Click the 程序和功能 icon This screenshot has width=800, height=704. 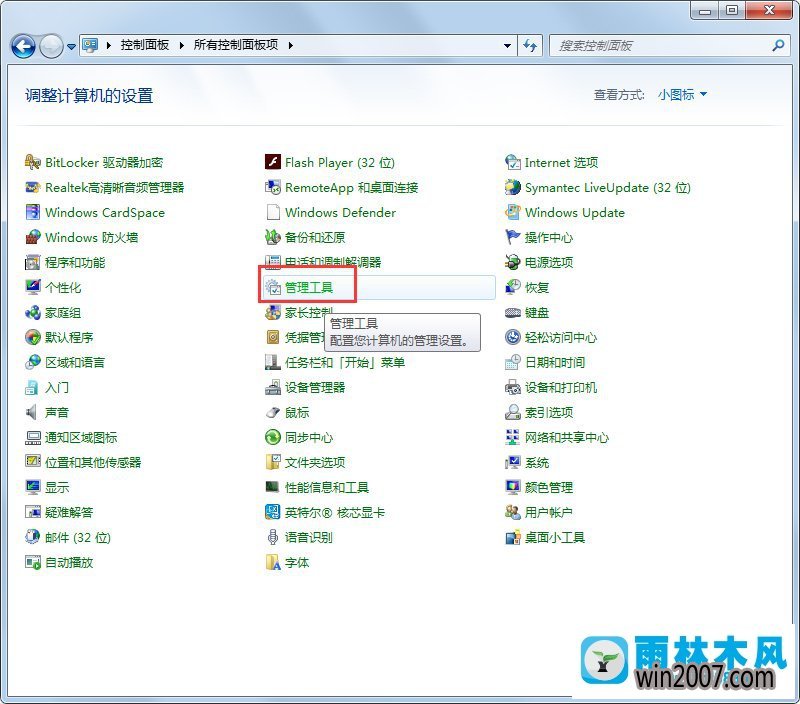(33, 262)
